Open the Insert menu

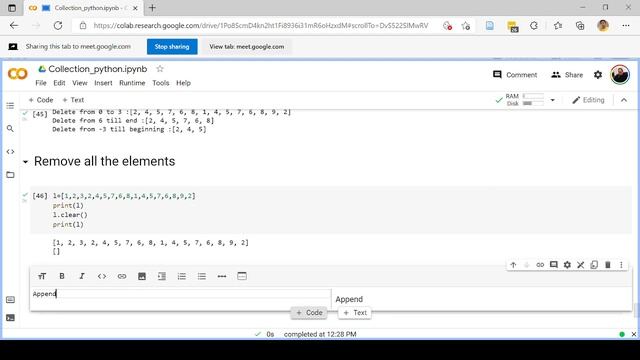click(103, 83)
